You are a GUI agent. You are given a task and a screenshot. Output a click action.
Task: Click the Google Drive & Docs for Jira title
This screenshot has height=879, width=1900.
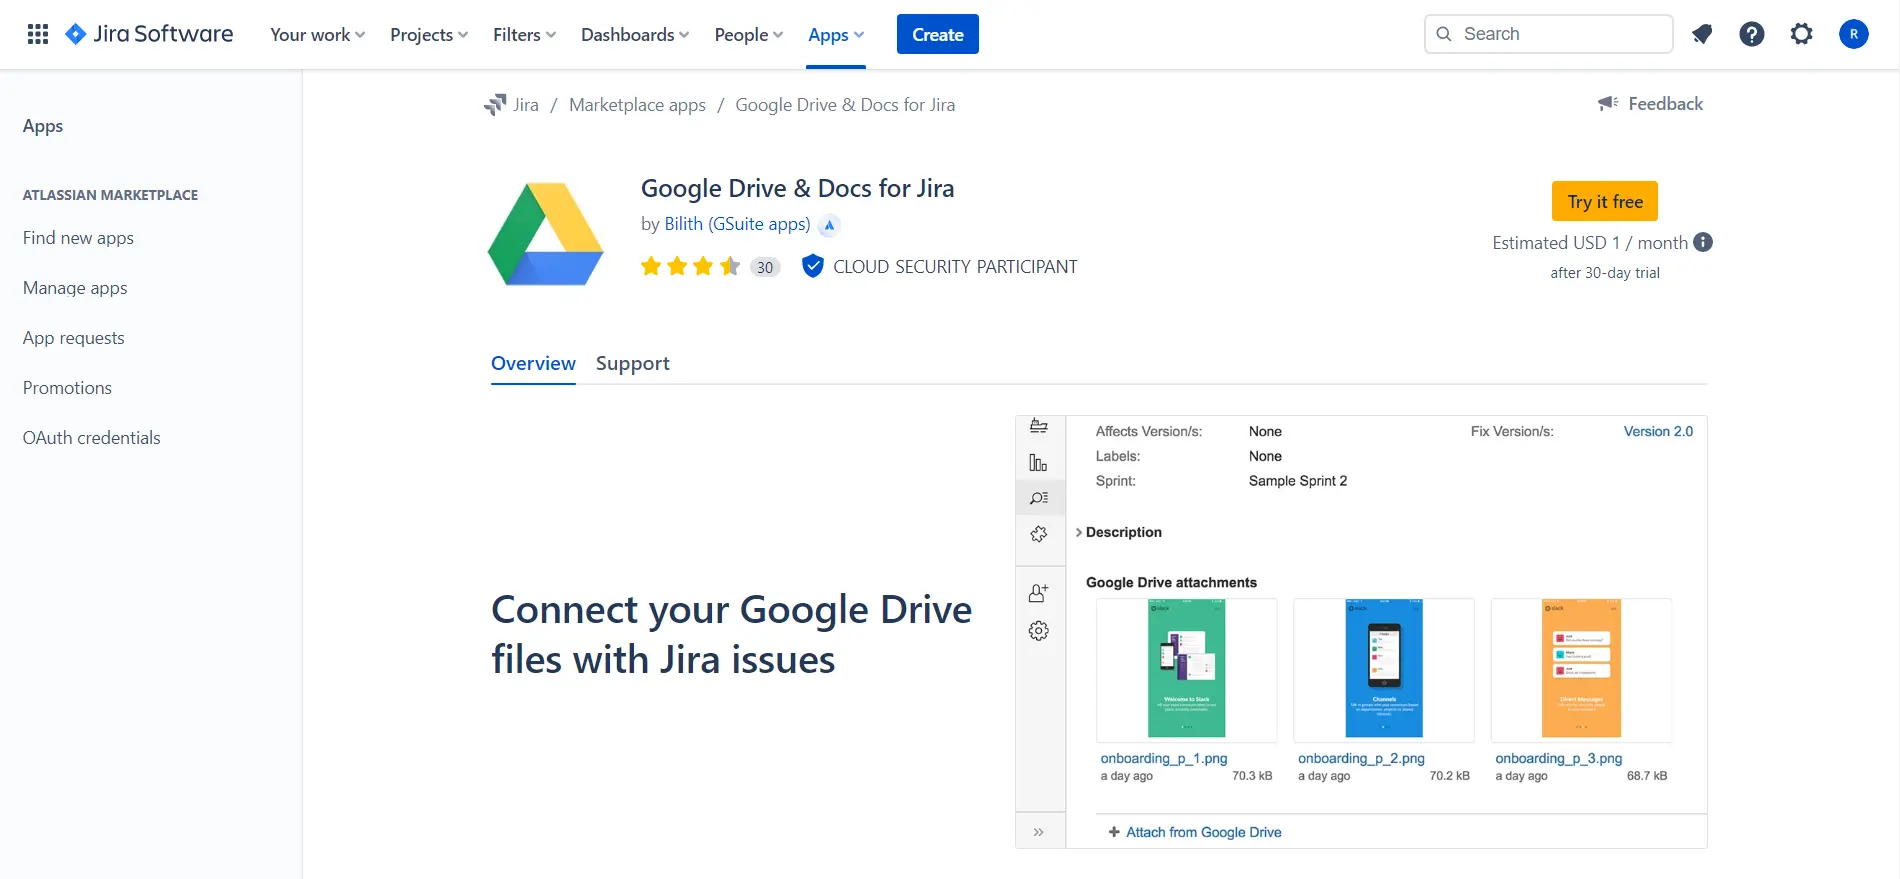[x=797, y=188]
